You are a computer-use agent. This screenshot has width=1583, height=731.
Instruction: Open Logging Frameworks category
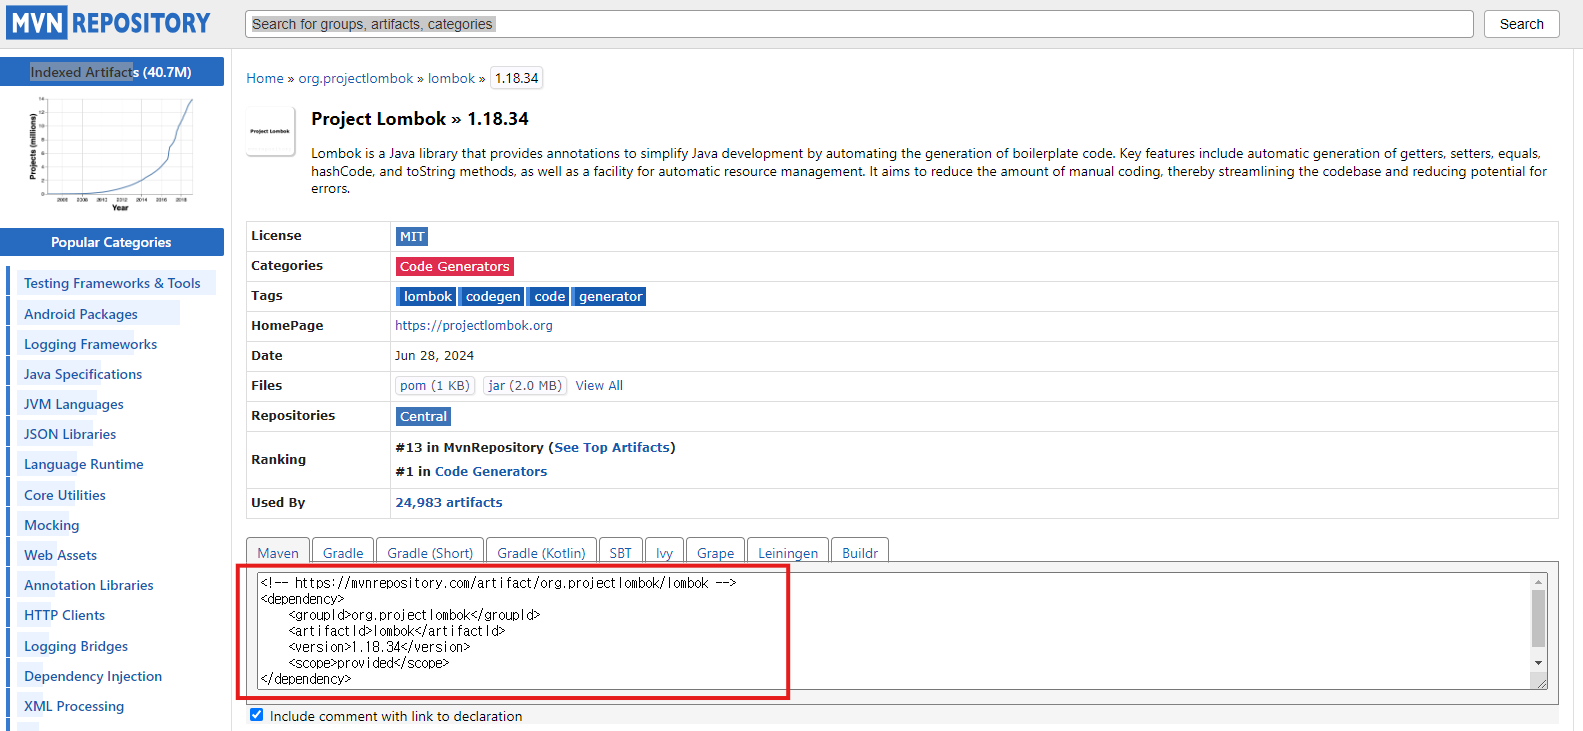pos(90,344)
